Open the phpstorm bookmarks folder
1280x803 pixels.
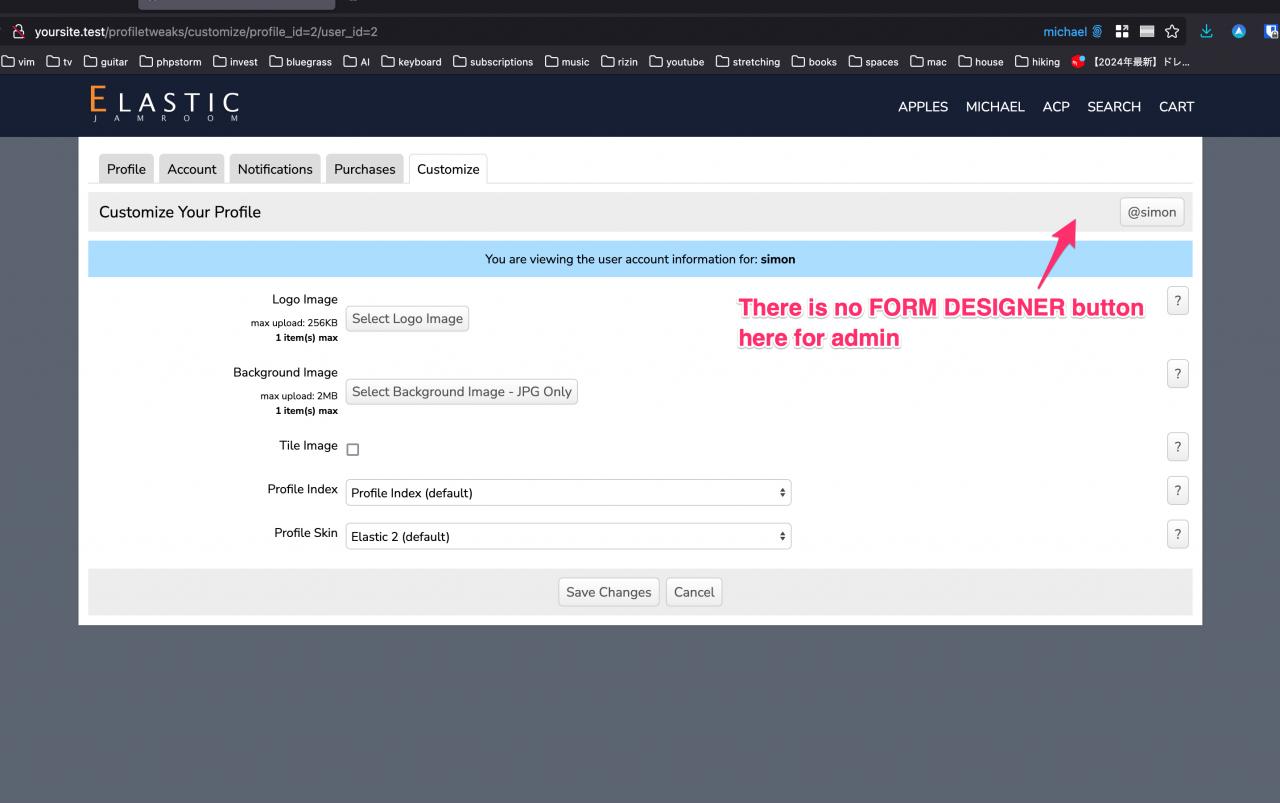click(x=170, y=62)
